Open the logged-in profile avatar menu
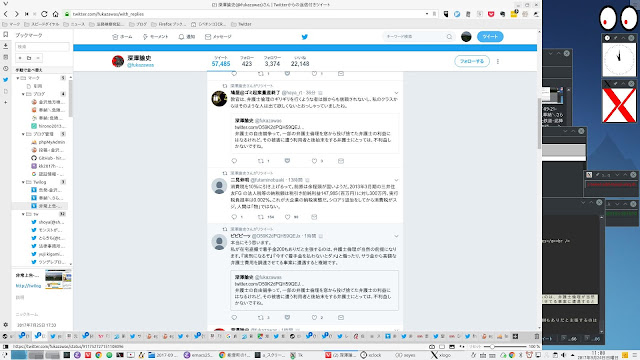This screenshot has width=640, height=360. 466,37
